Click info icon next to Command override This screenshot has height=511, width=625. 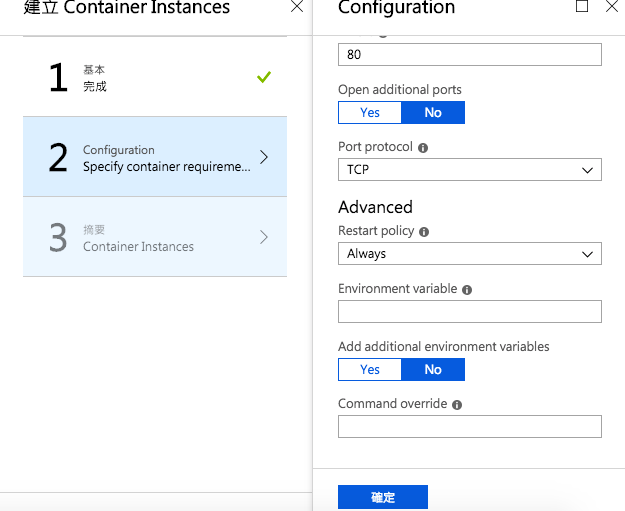457,405
